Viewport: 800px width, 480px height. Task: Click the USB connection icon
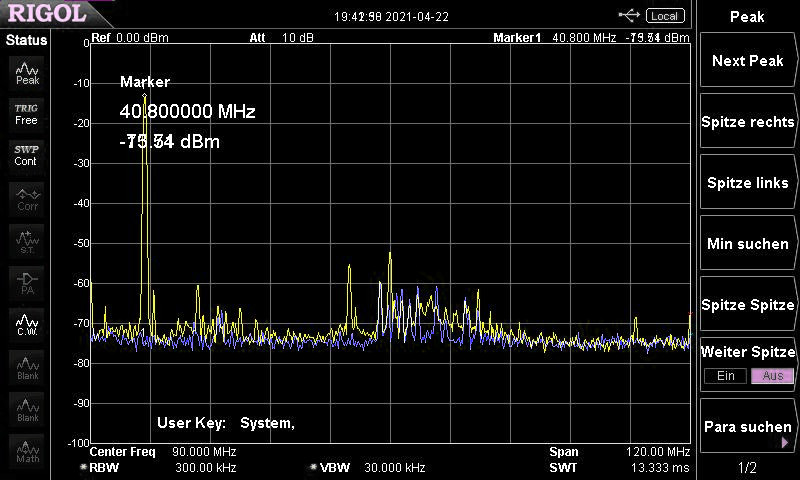pos(629,16)
